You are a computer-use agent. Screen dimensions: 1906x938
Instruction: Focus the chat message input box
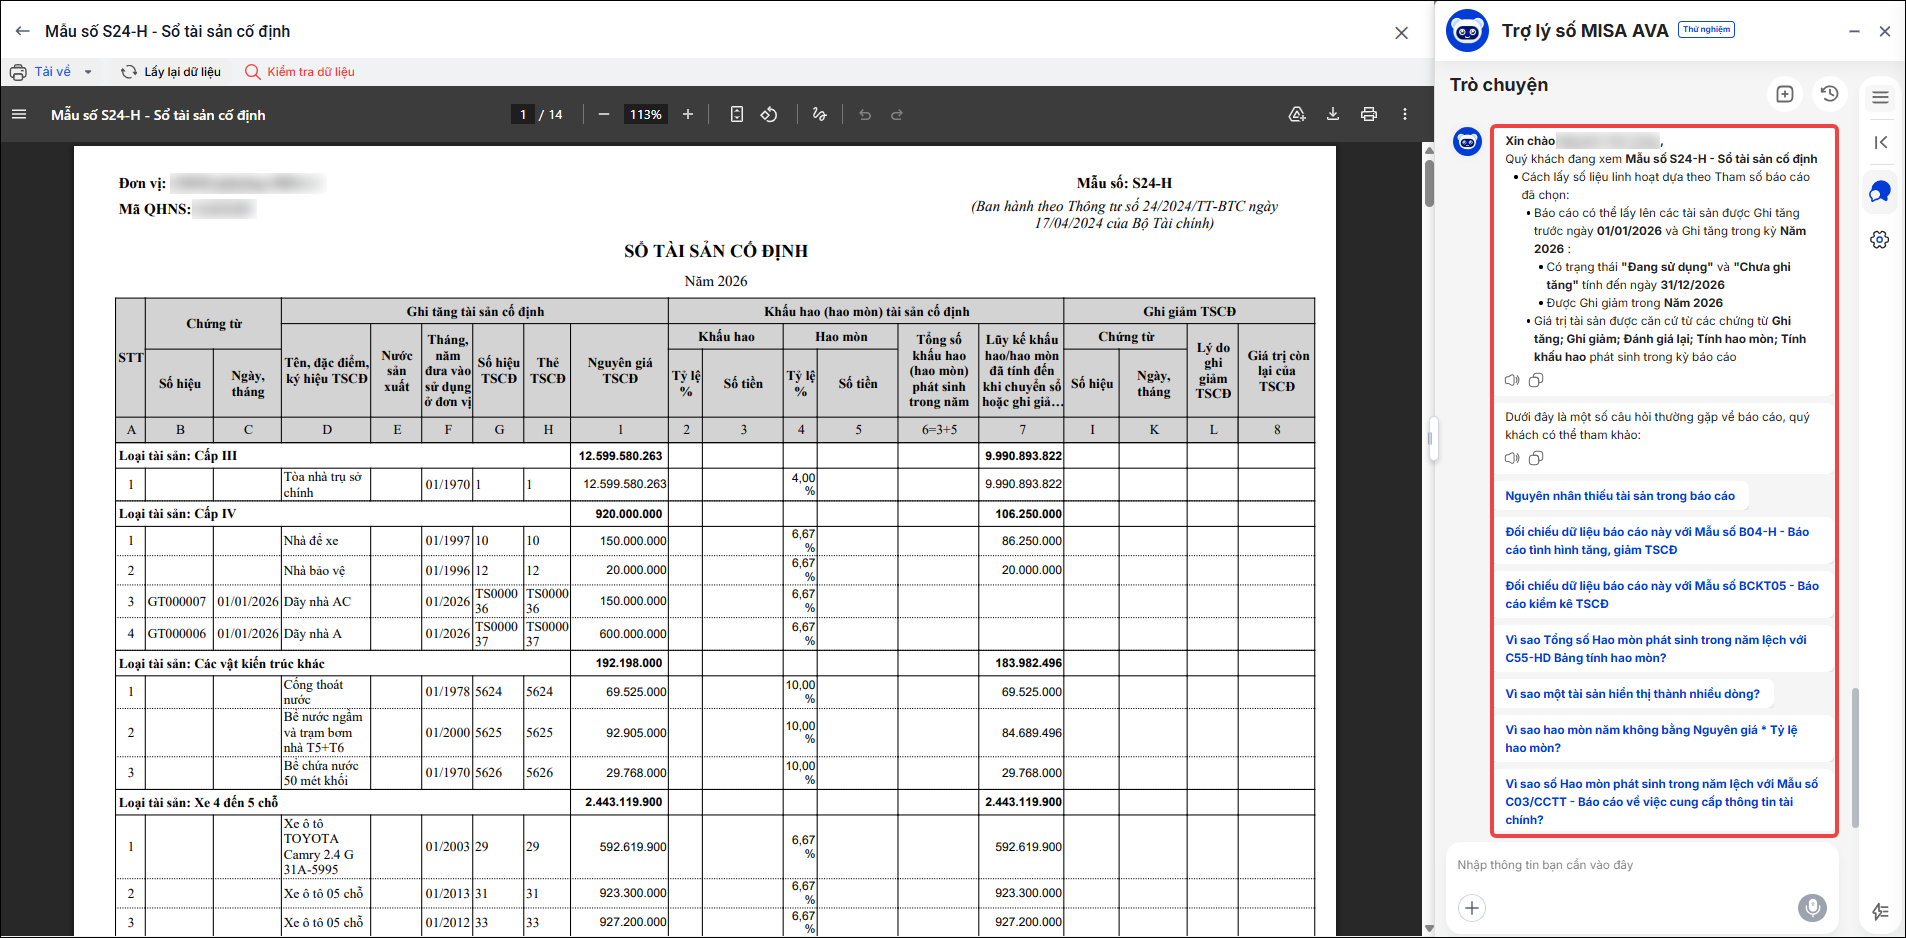pos(1640,865)
